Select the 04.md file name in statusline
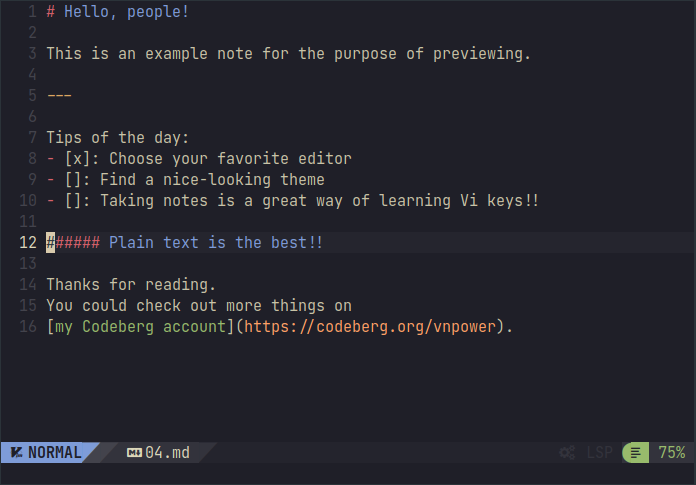696x485 pixels. click(x=167, y=453)
